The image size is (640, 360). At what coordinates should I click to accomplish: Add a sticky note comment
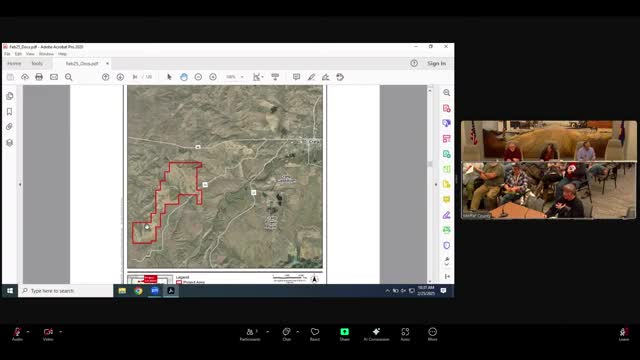point(296,77)
